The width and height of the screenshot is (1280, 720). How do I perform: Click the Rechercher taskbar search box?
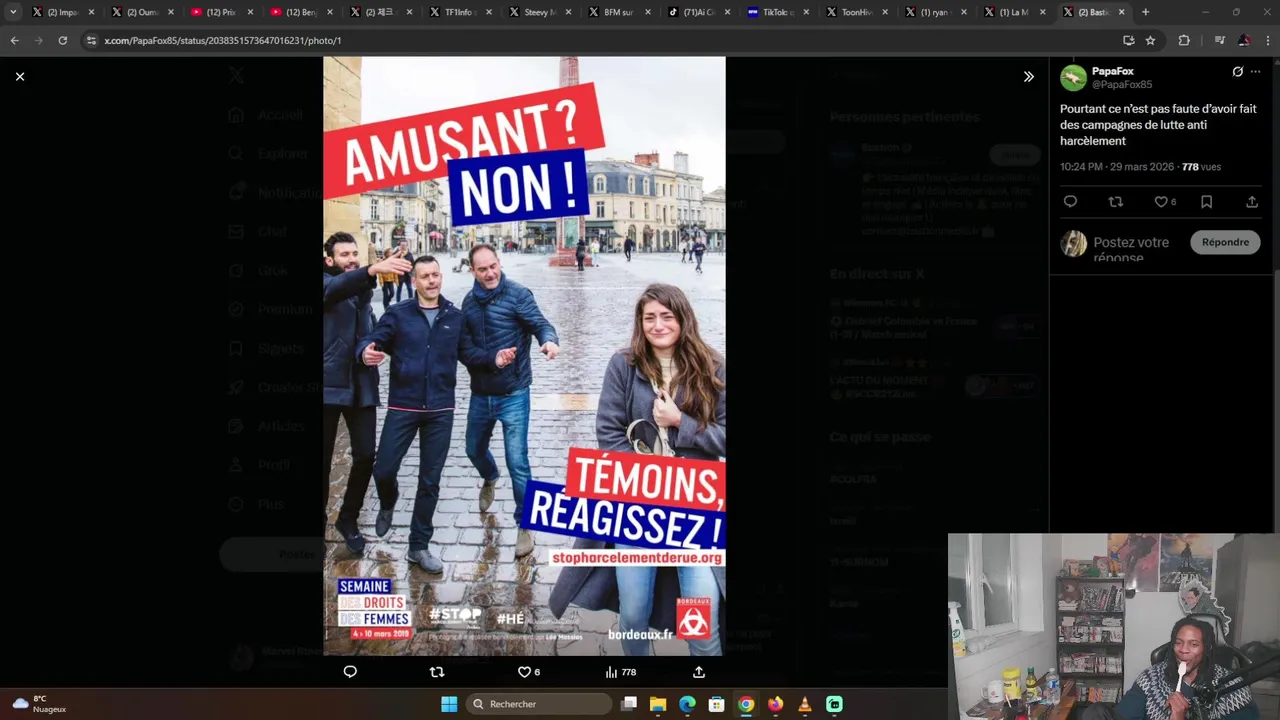click(x=539, y=704)
